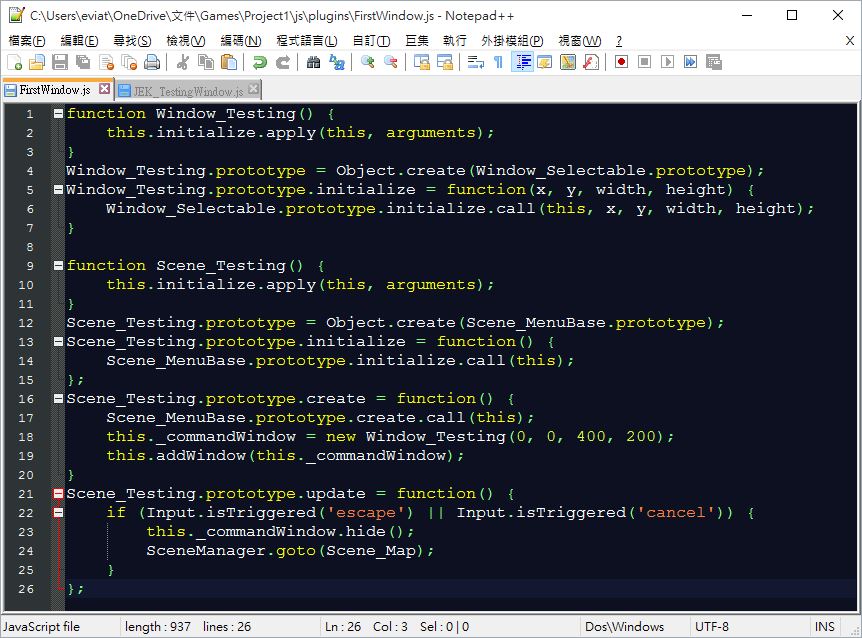Image resolution: width=862 pixels, height=638 pixels.
Task: Collapse the update function on line 21
Action: pyautogui.click(x=58, y=493)
